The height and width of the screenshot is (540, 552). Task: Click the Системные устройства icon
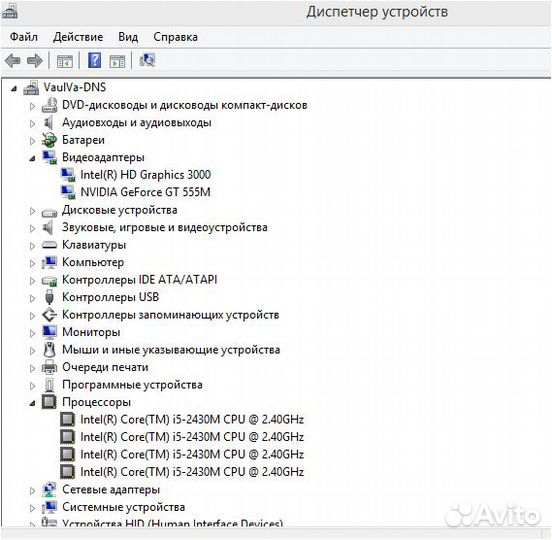[49, 507]
